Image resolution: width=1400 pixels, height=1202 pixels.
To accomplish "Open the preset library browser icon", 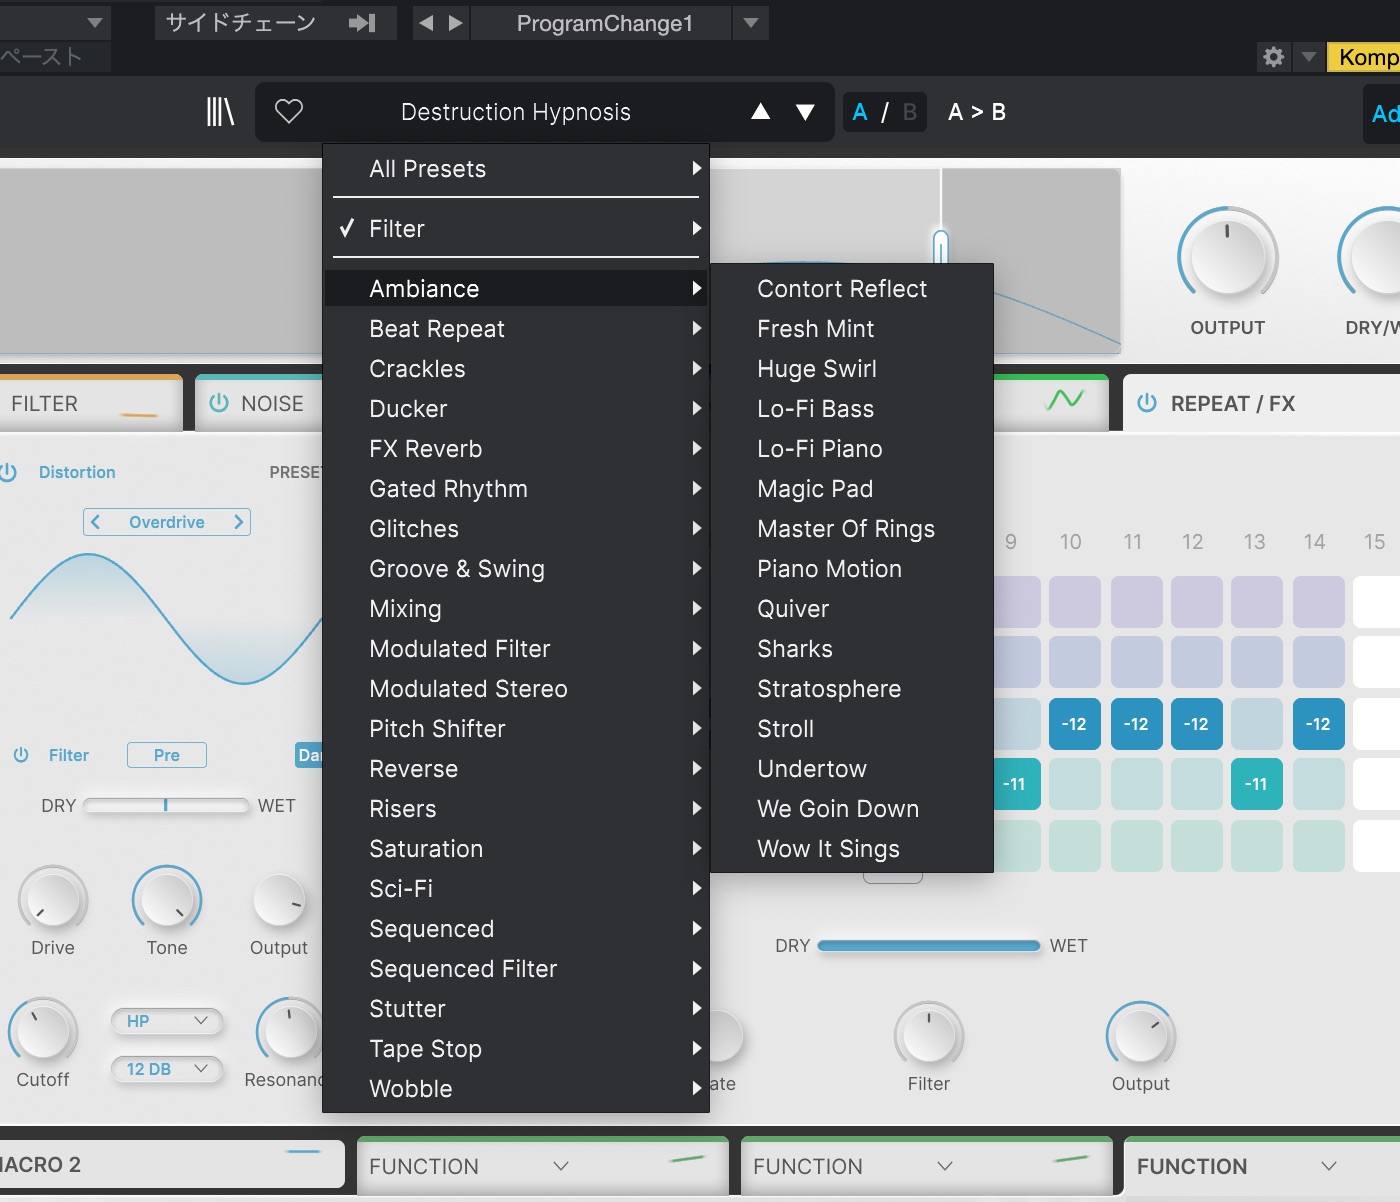I will pos(220,112).
